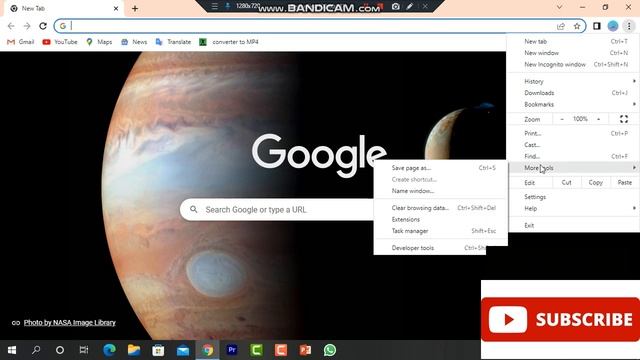Open Developer tools from submenu

point(430,248)
